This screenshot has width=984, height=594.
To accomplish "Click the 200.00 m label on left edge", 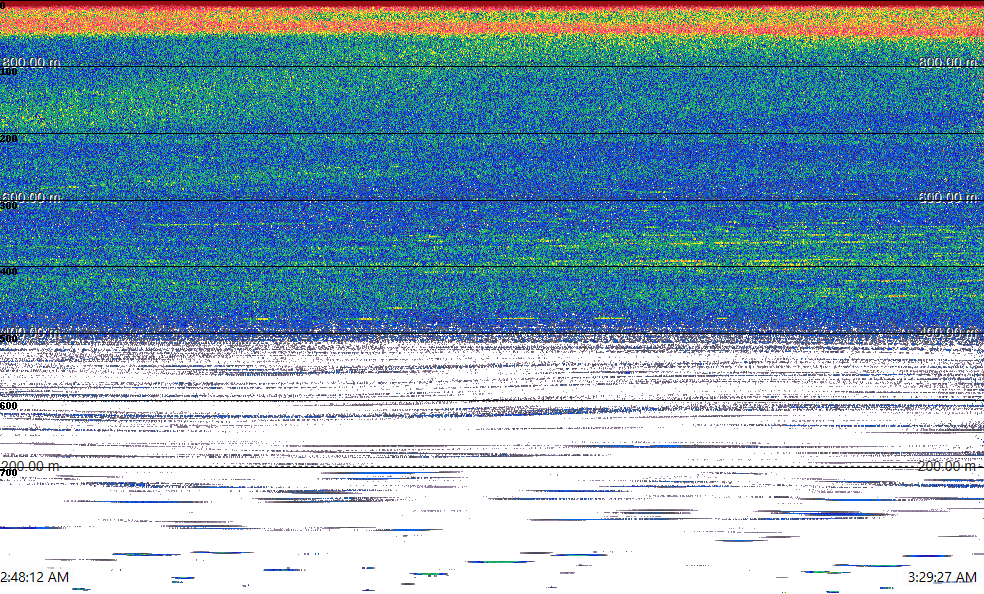I will point(31,466).
